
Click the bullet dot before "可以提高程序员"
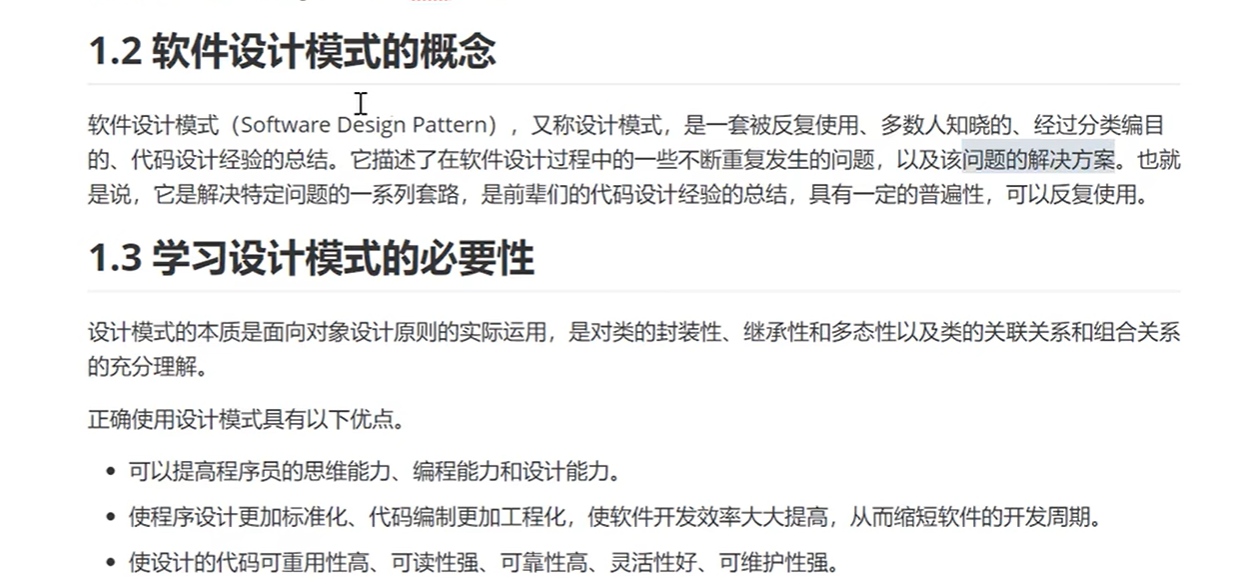point(109,472)
